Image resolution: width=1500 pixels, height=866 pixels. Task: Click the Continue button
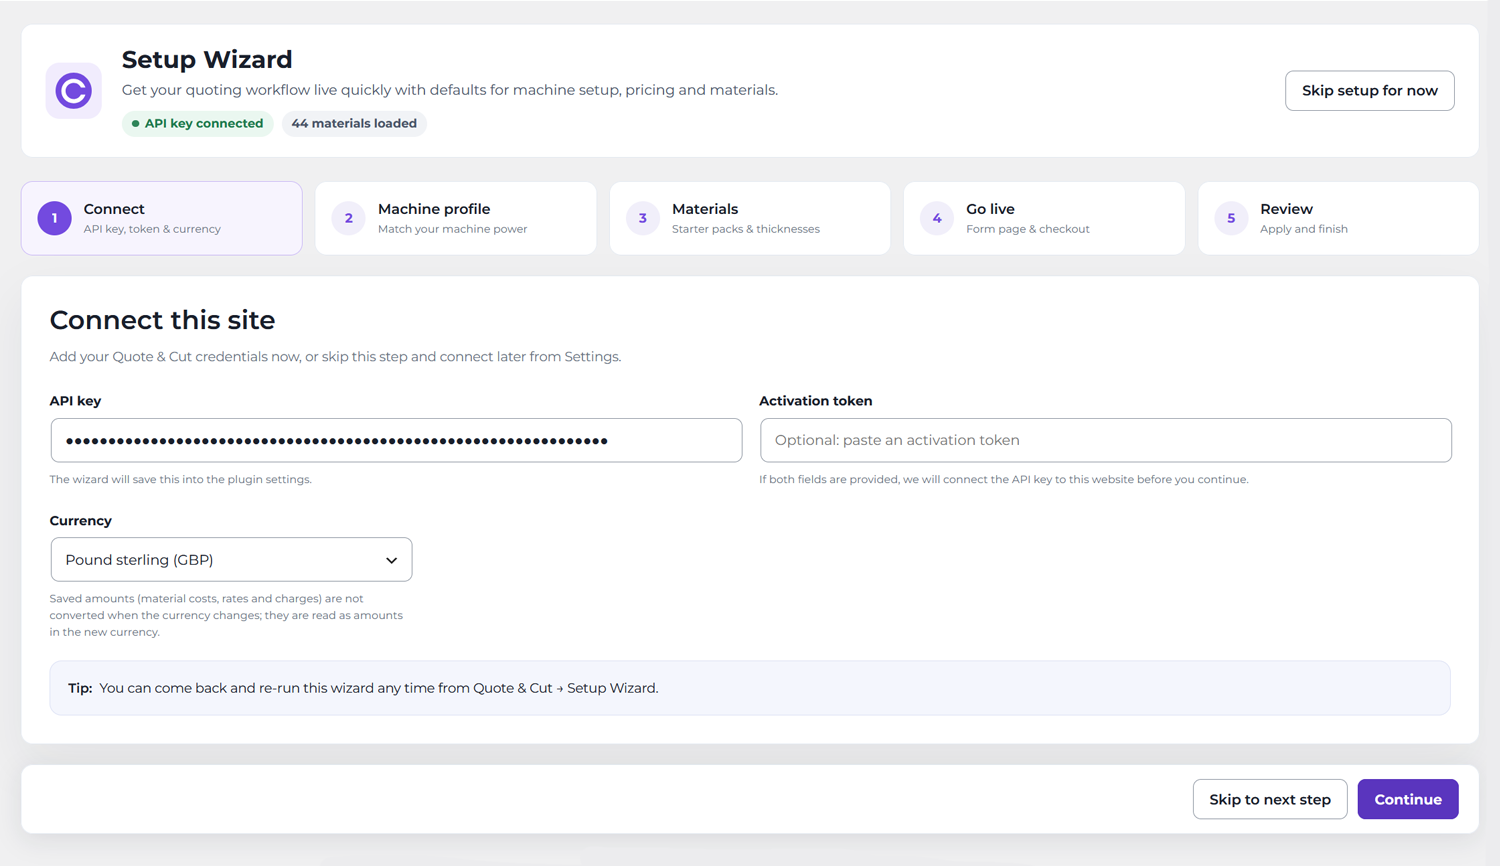pos(1408,799)
